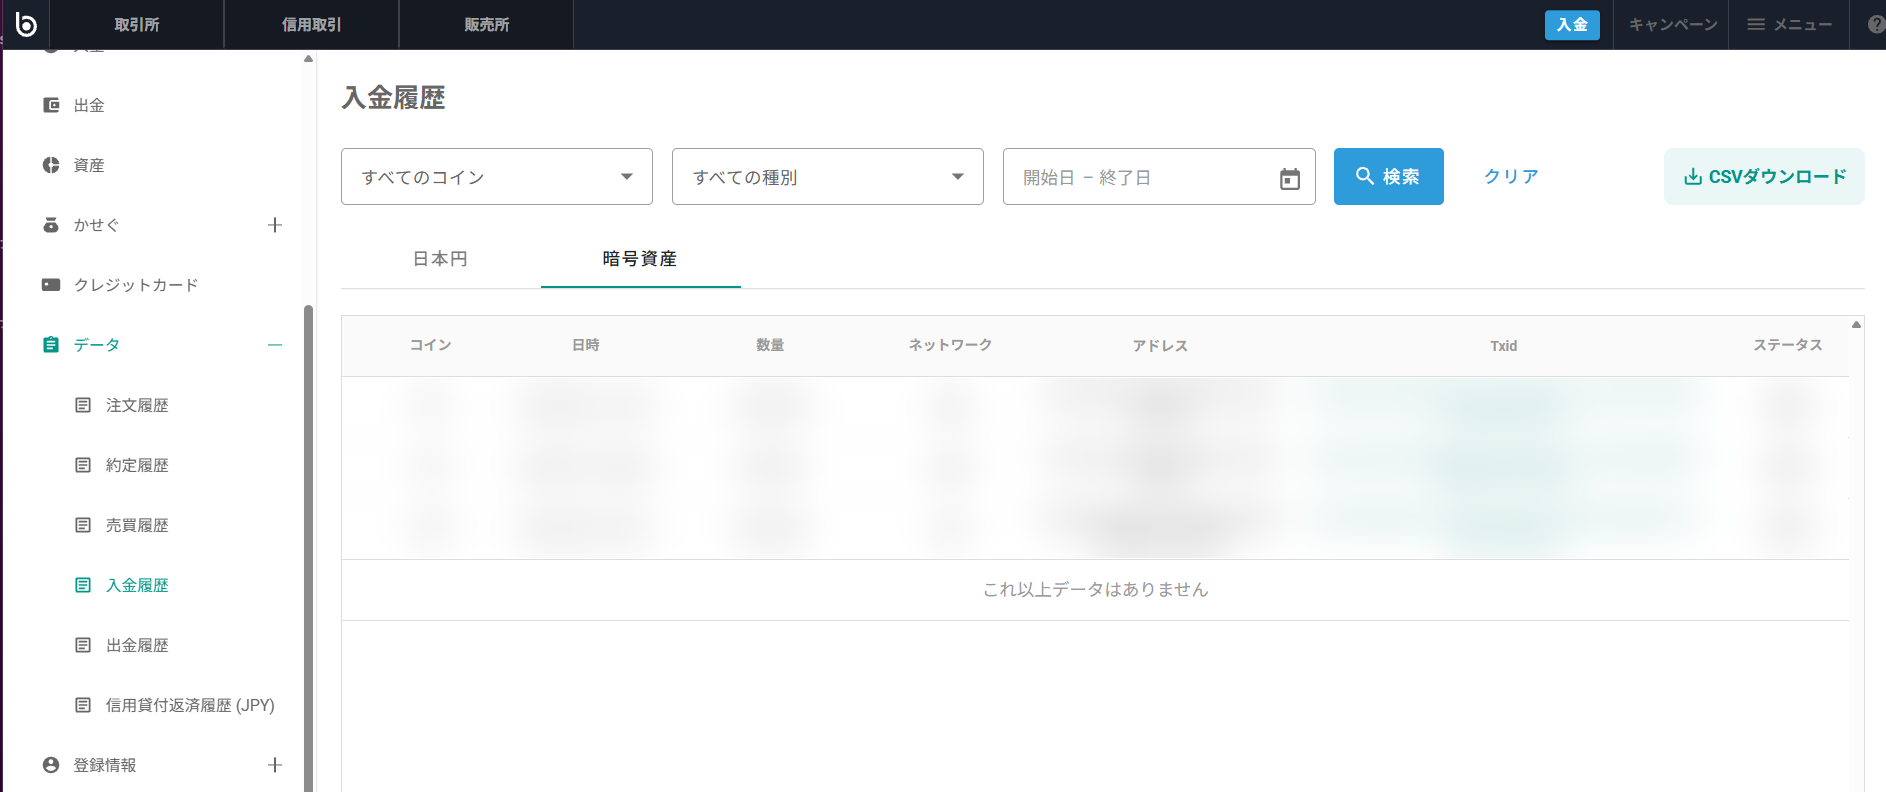Select the 暗号資産 tab
1886x792 pixels.
tap(641, 259)
